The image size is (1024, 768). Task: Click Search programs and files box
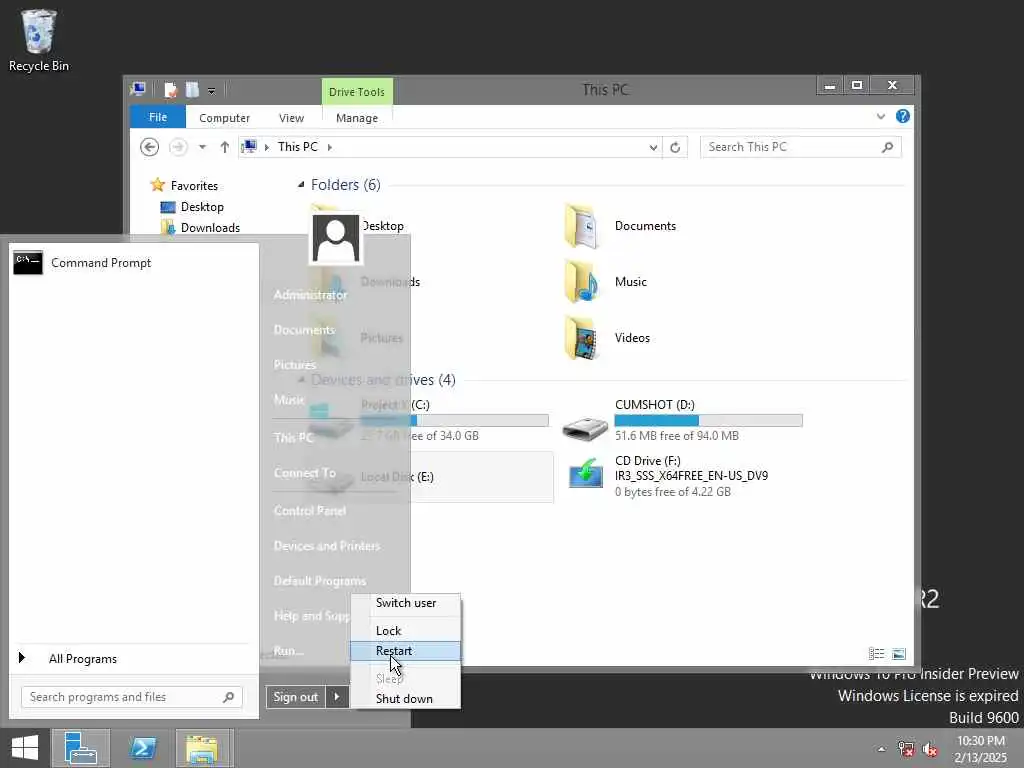(x=132, y=697)
